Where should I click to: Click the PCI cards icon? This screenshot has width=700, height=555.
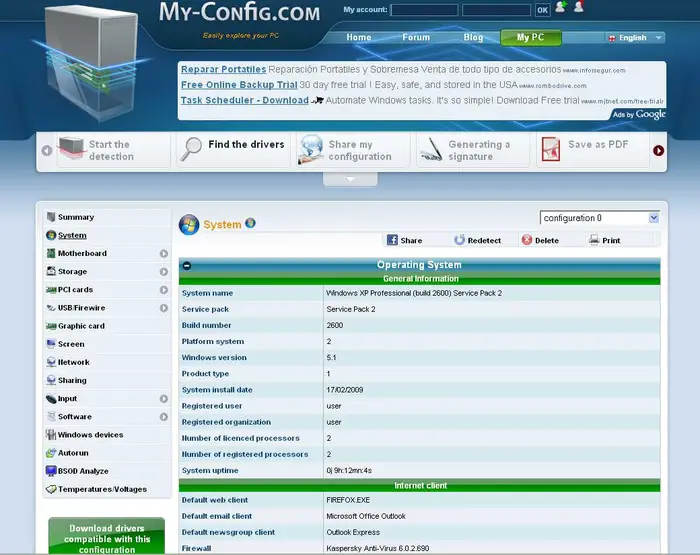(x=51, y=290)
